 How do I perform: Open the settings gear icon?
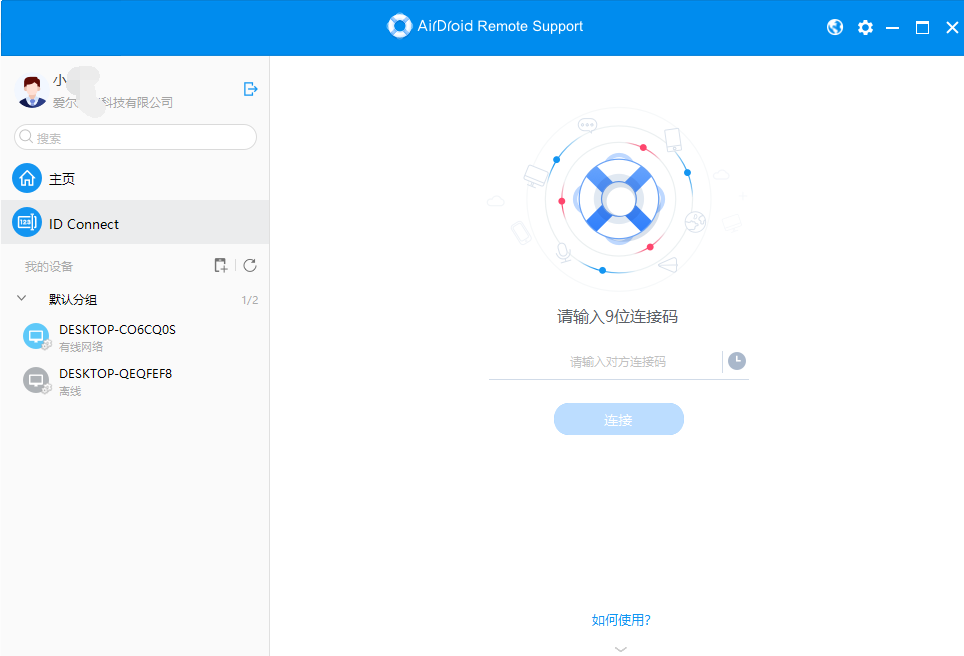865,27
